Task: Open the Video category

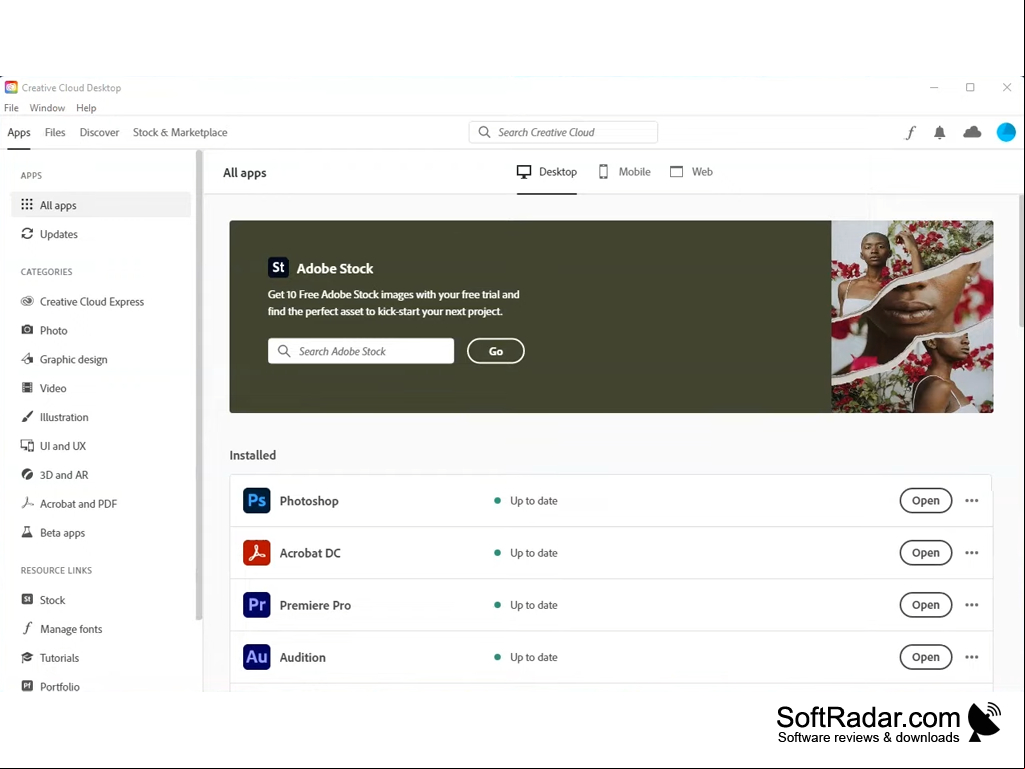Action: point(101,388)
